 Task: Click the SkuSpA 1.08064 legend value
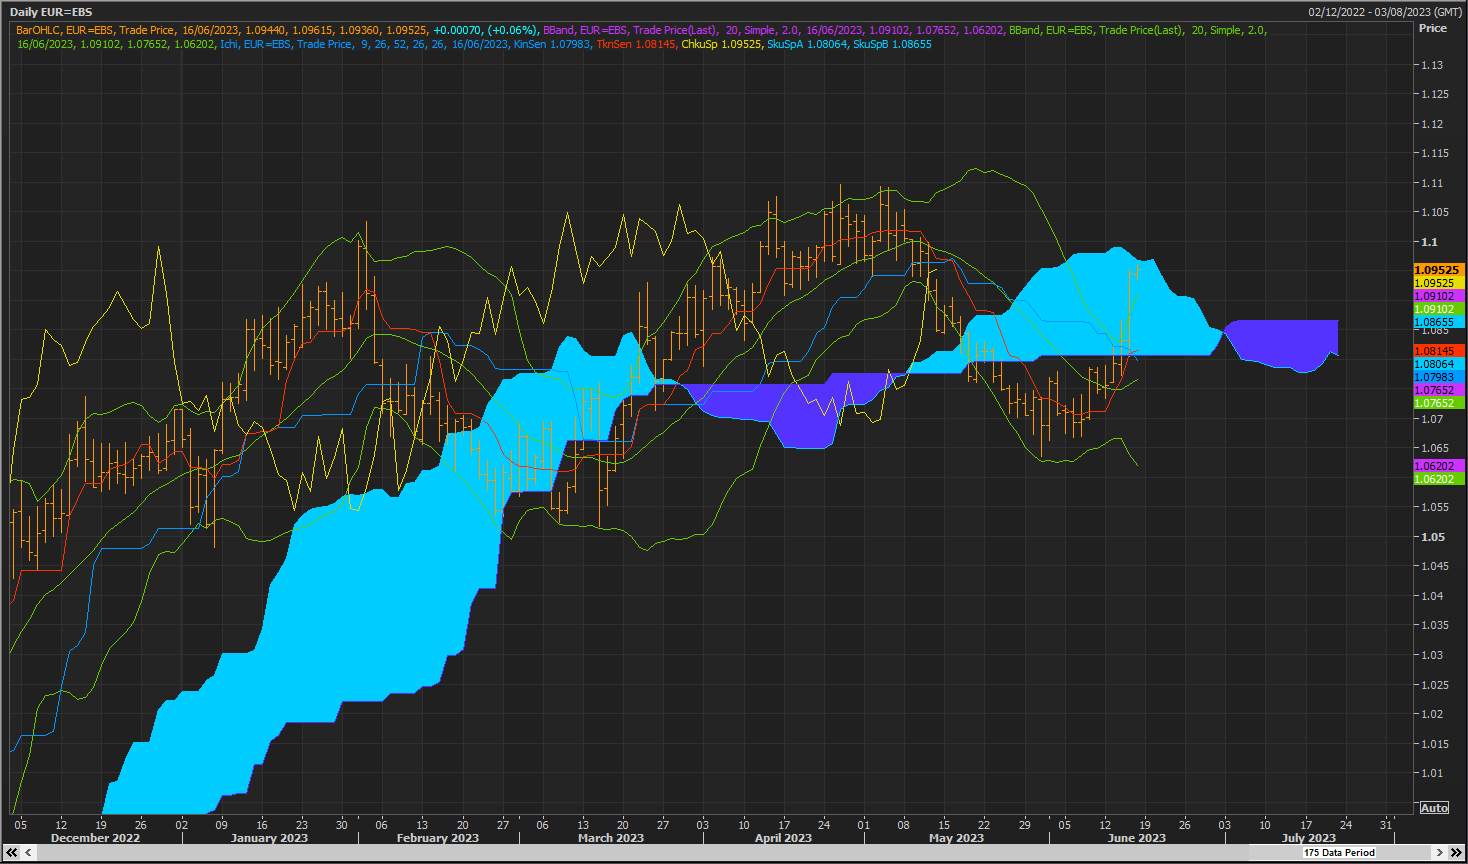pyautogui.click(x=808, y=44)
